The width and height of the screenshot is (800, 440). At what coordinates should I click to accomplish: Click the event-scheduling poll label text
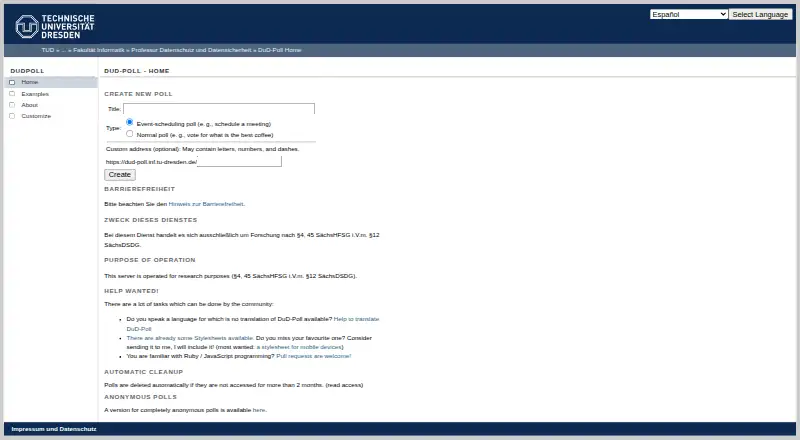(x=204, y=124)
